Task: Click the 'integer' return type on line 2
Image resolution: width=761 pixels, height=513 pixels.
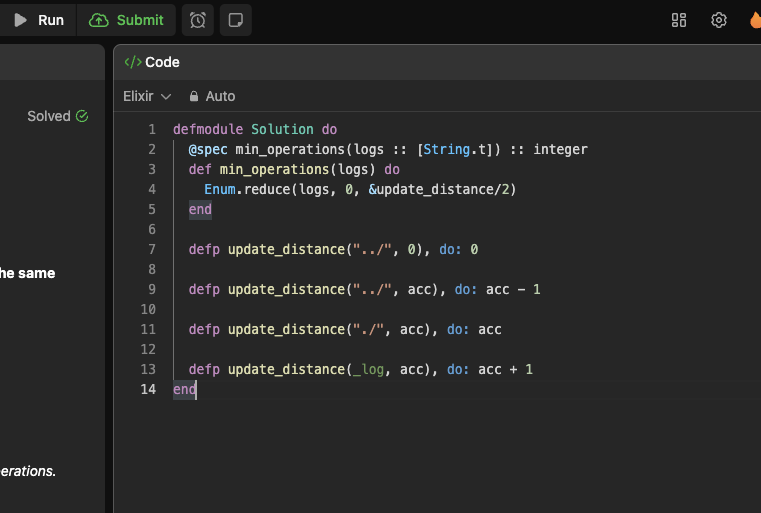Action: (561, 149)
